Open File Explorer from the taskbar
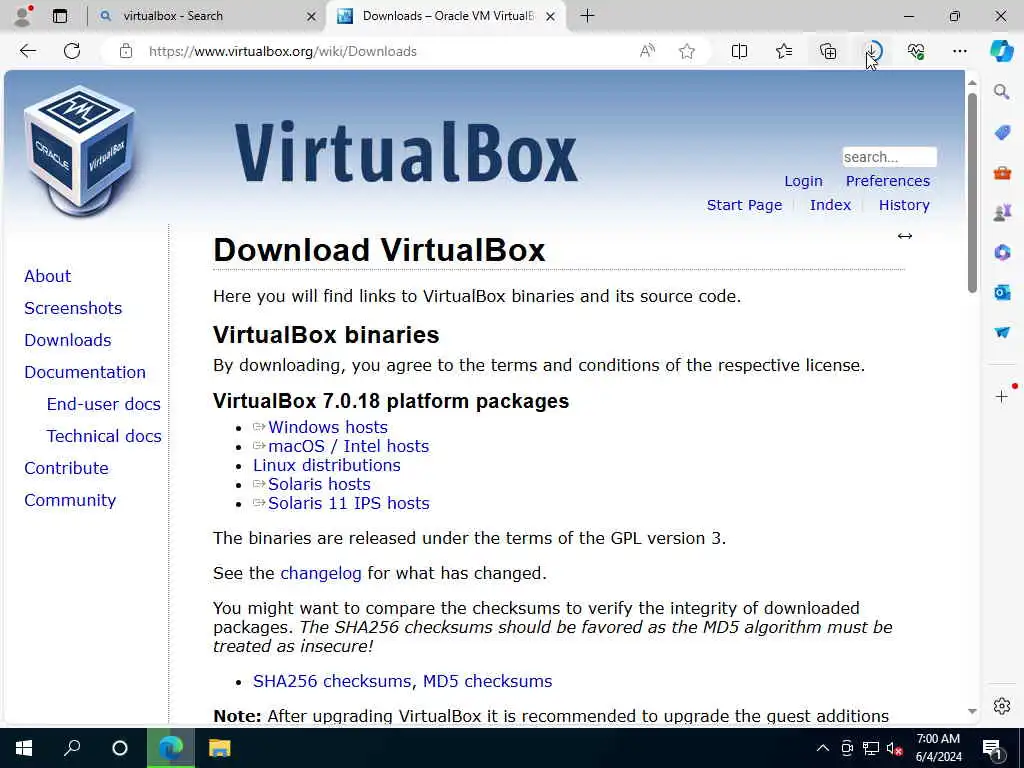Screen dimensions: 1024x768 pyautogui.click(x=219, y=748)
